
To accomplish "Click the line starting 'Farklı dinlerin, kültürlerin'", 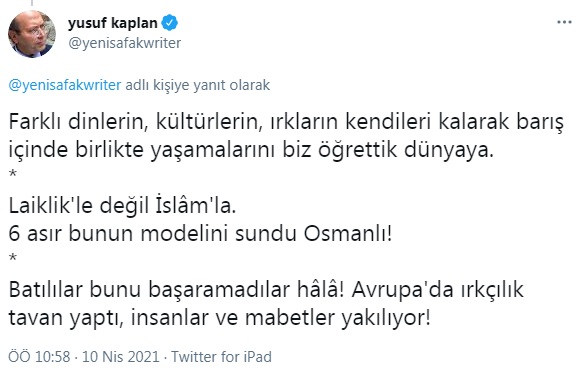I will (286, 123).
